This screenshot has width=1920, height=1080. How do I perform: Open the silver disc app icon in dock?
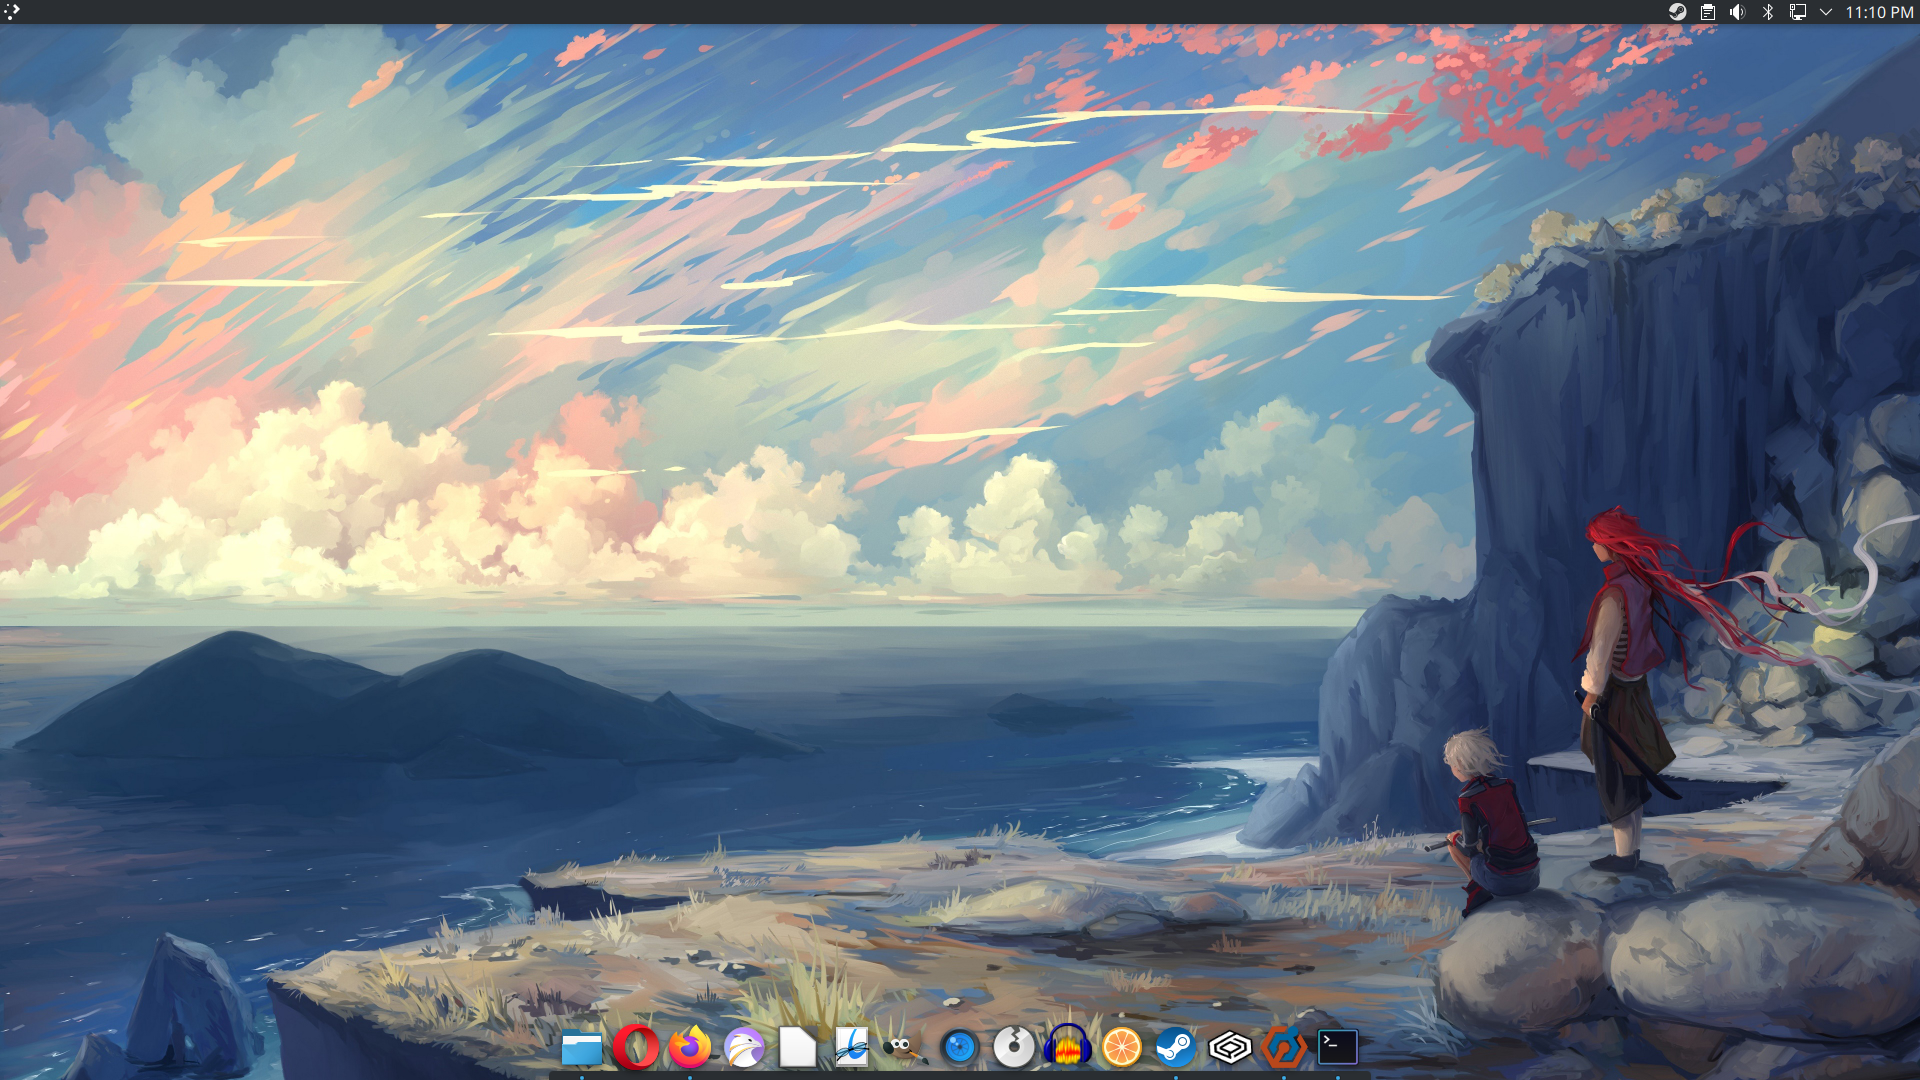[1014, 1048]
